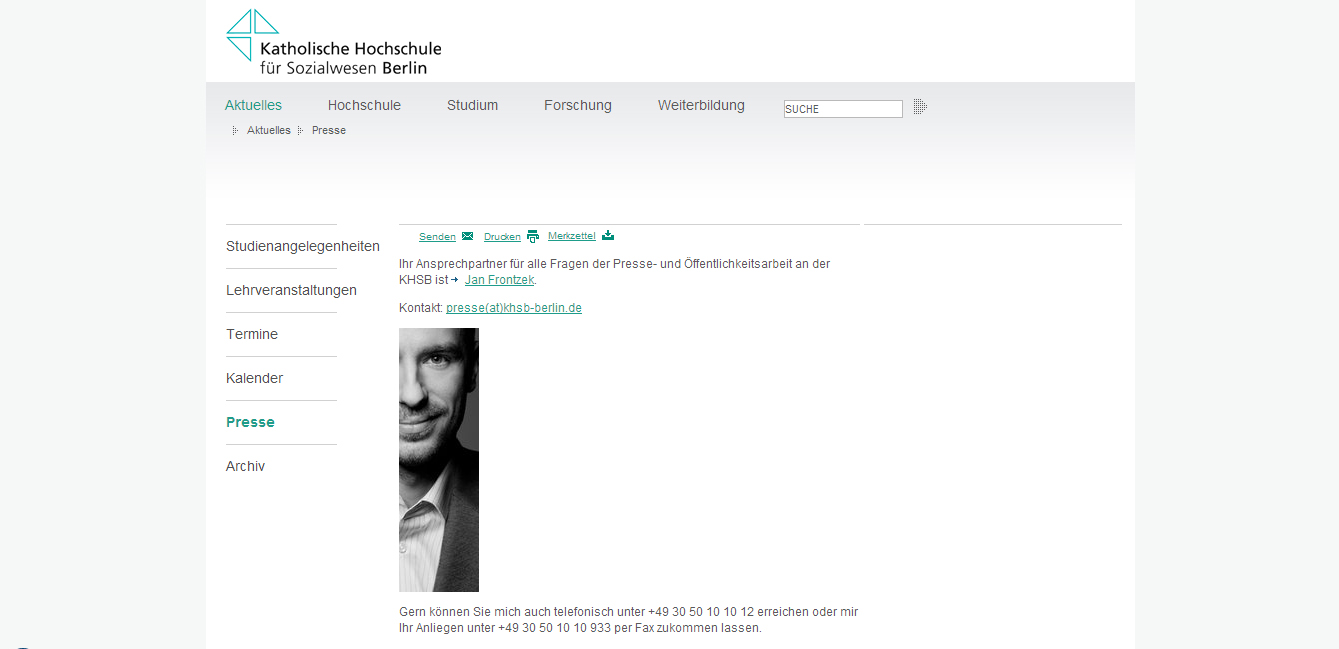Click the Katholische Hochschule logo
The width and height of the screenshot is (1339, 649).
point(333,42)
